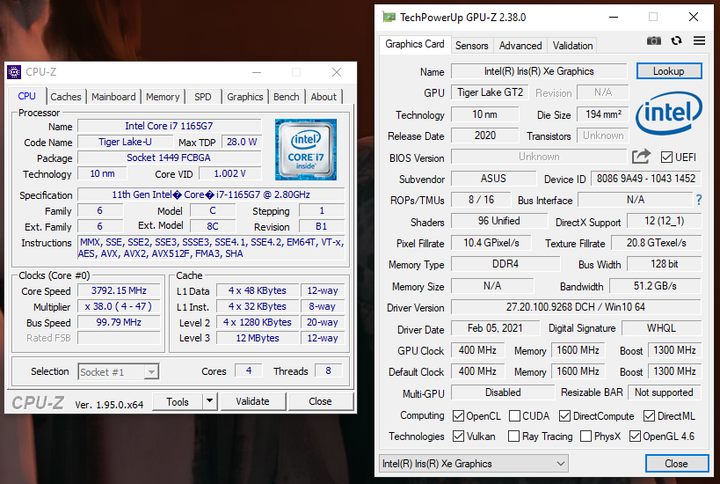The width and height of the screenshot is (720, 484).
Task: Click the Level 2 cache value 4 x 1280 KBytes
Action: [257, 322]
